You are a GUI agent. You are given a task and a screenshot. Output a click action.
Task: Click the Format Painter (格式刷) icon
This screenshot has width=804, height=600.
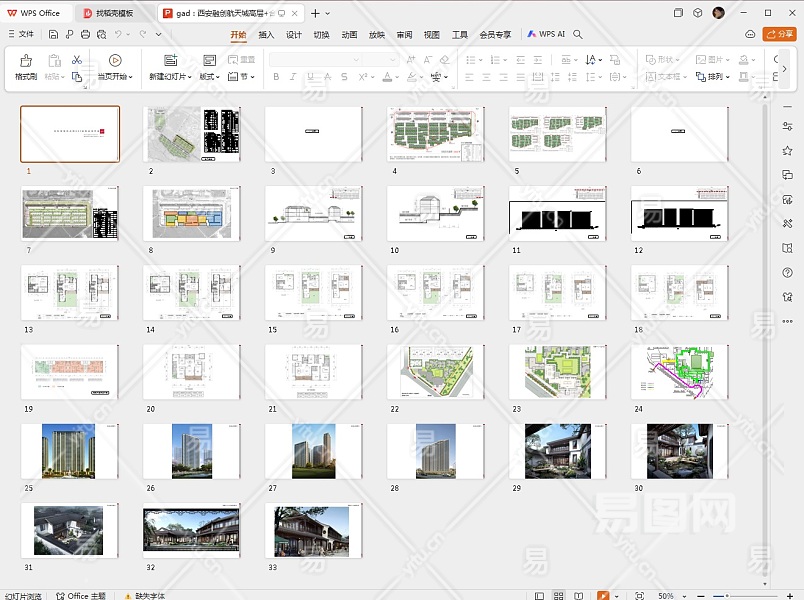click(x=25, y=61)
